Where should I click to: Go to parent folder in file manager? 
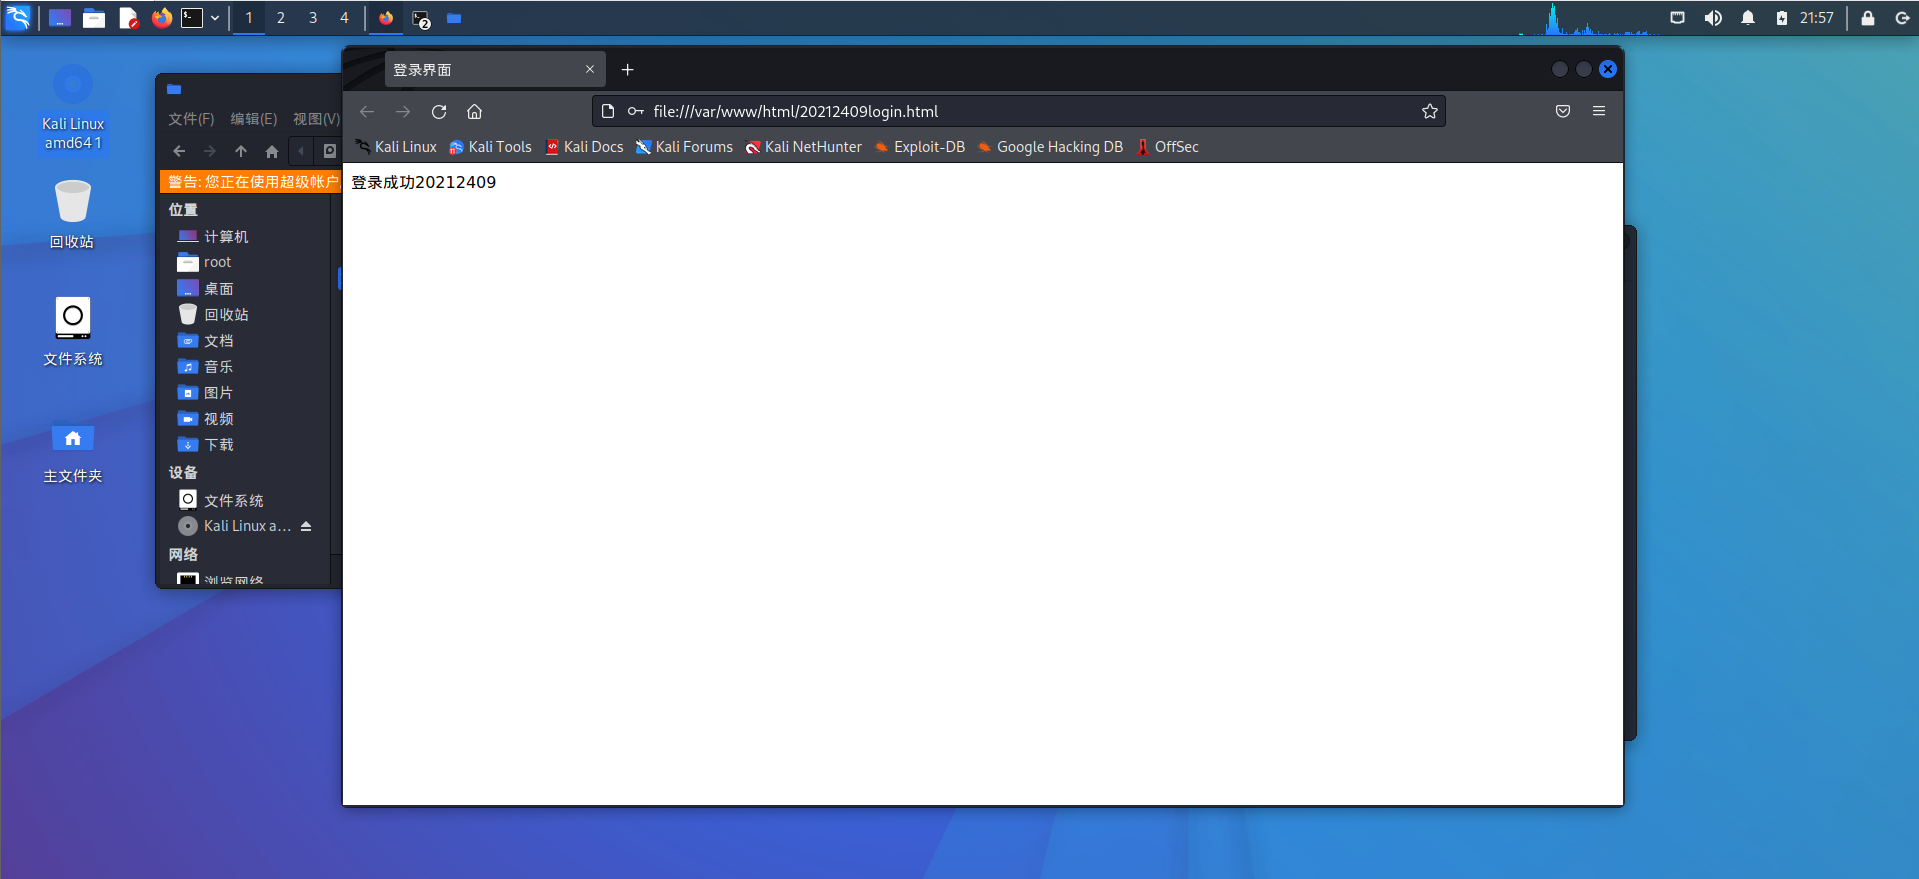pos(241,151)
